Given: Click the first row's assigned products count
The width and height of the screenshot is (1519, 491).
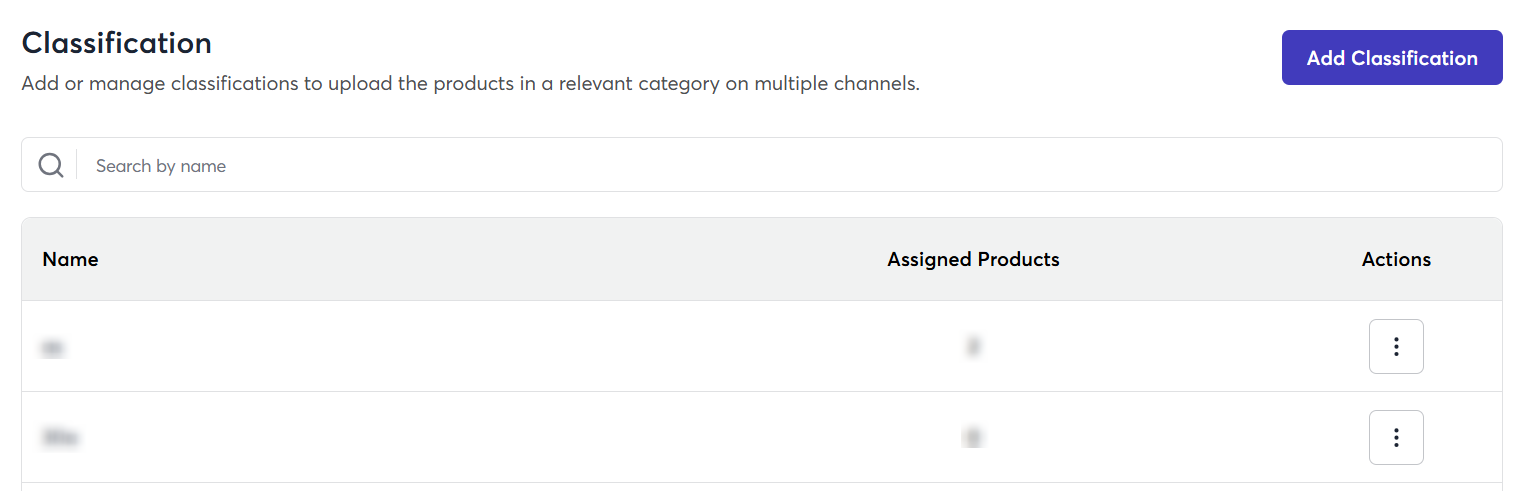Looking at the screenshot, I should coord(972,347).
